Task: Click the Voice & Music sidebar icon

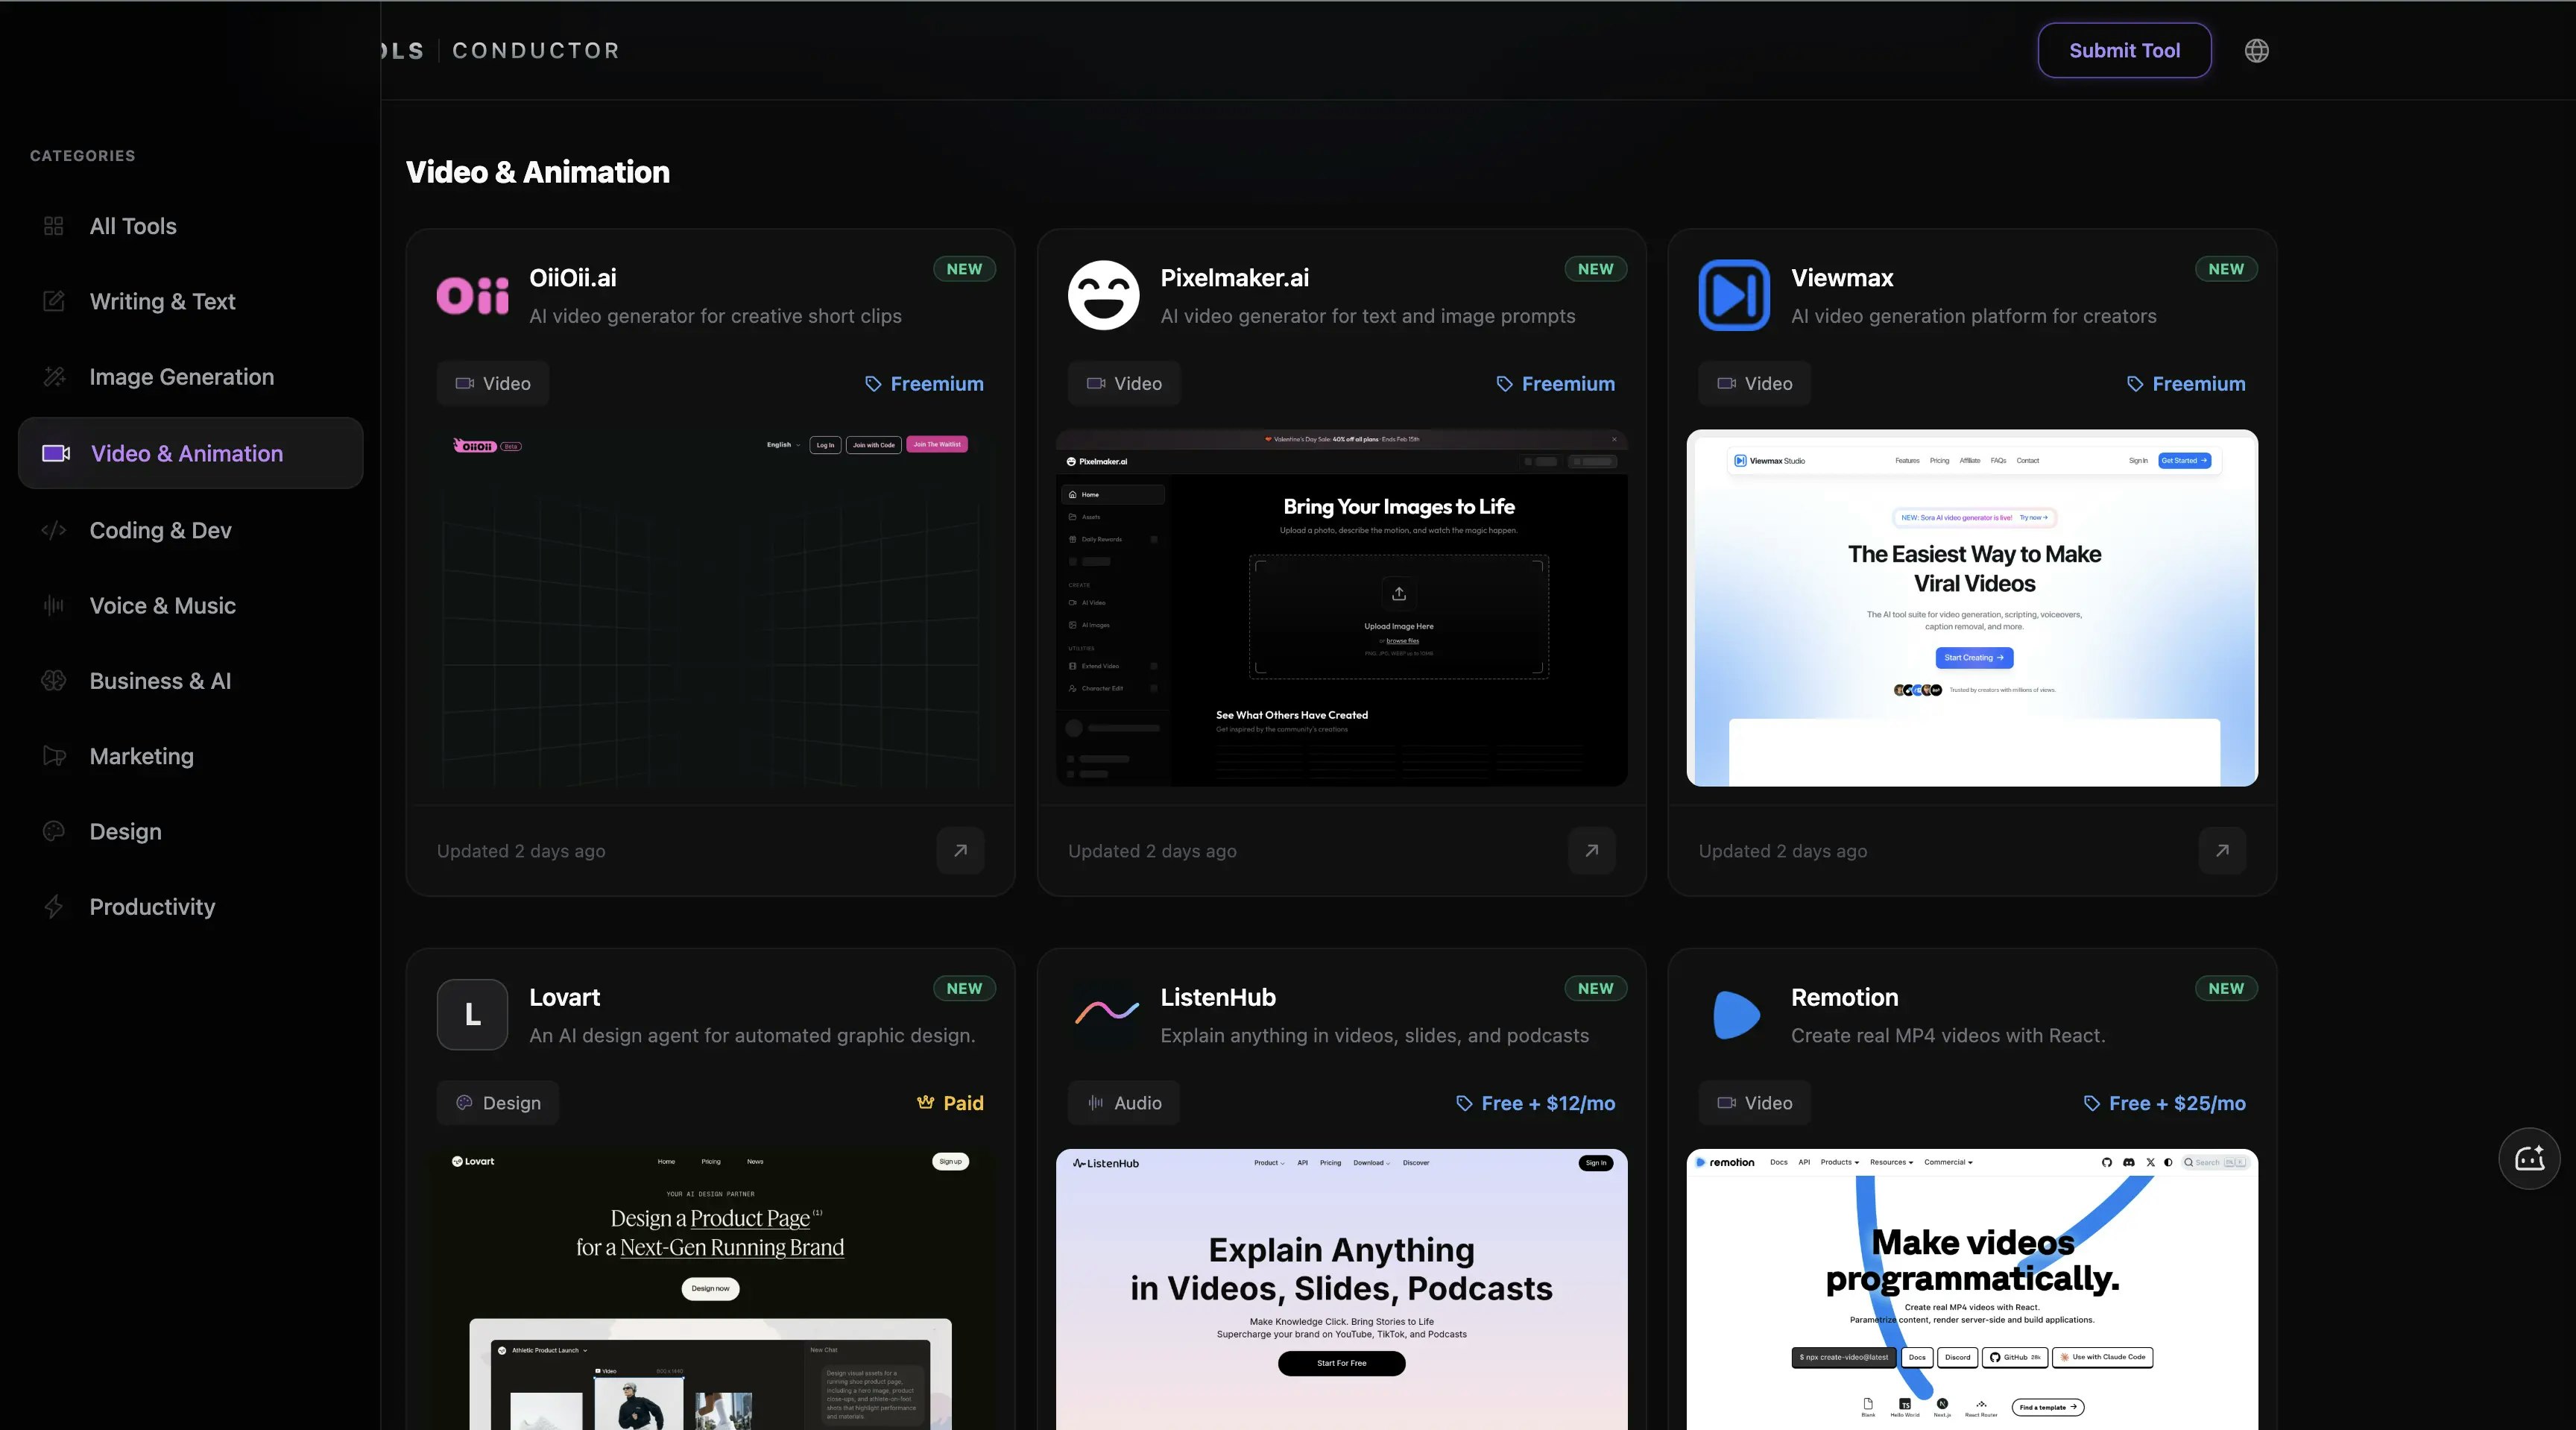Action: 54,605
